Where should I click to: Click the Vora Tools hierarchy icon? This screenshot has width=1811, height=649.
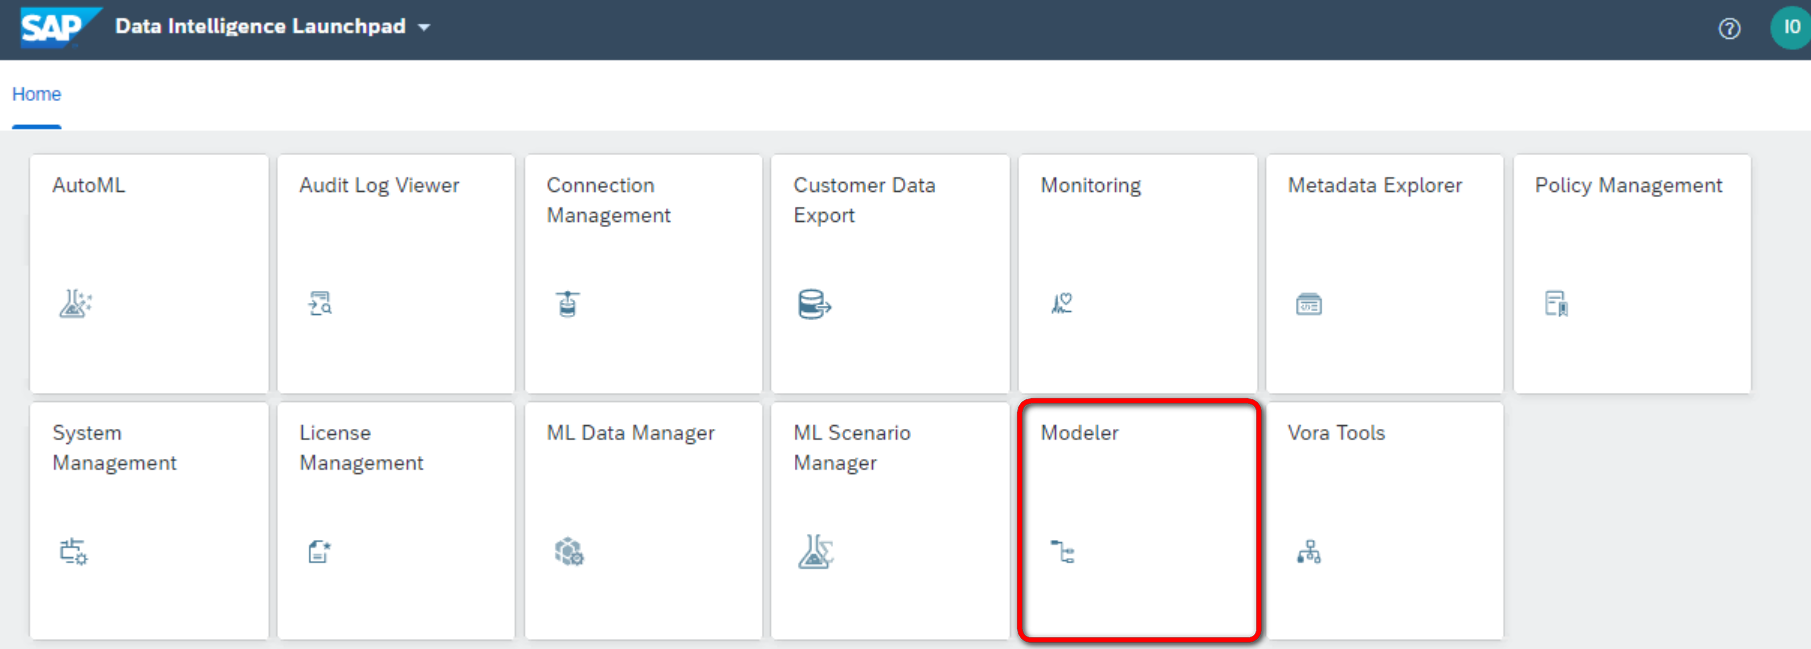coord(1309,551)
